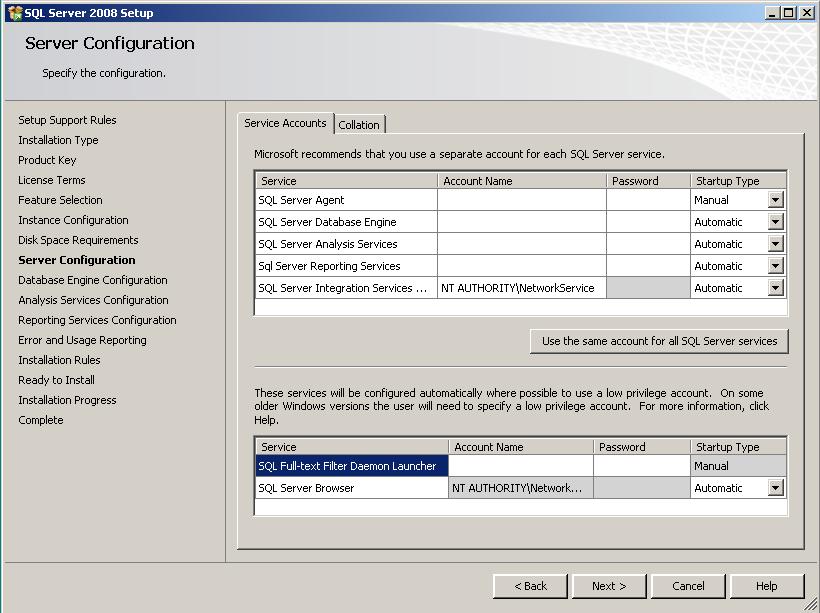Click Reporting Services Configuration in the steps list

pyautogui.click(x=97, y=320)
